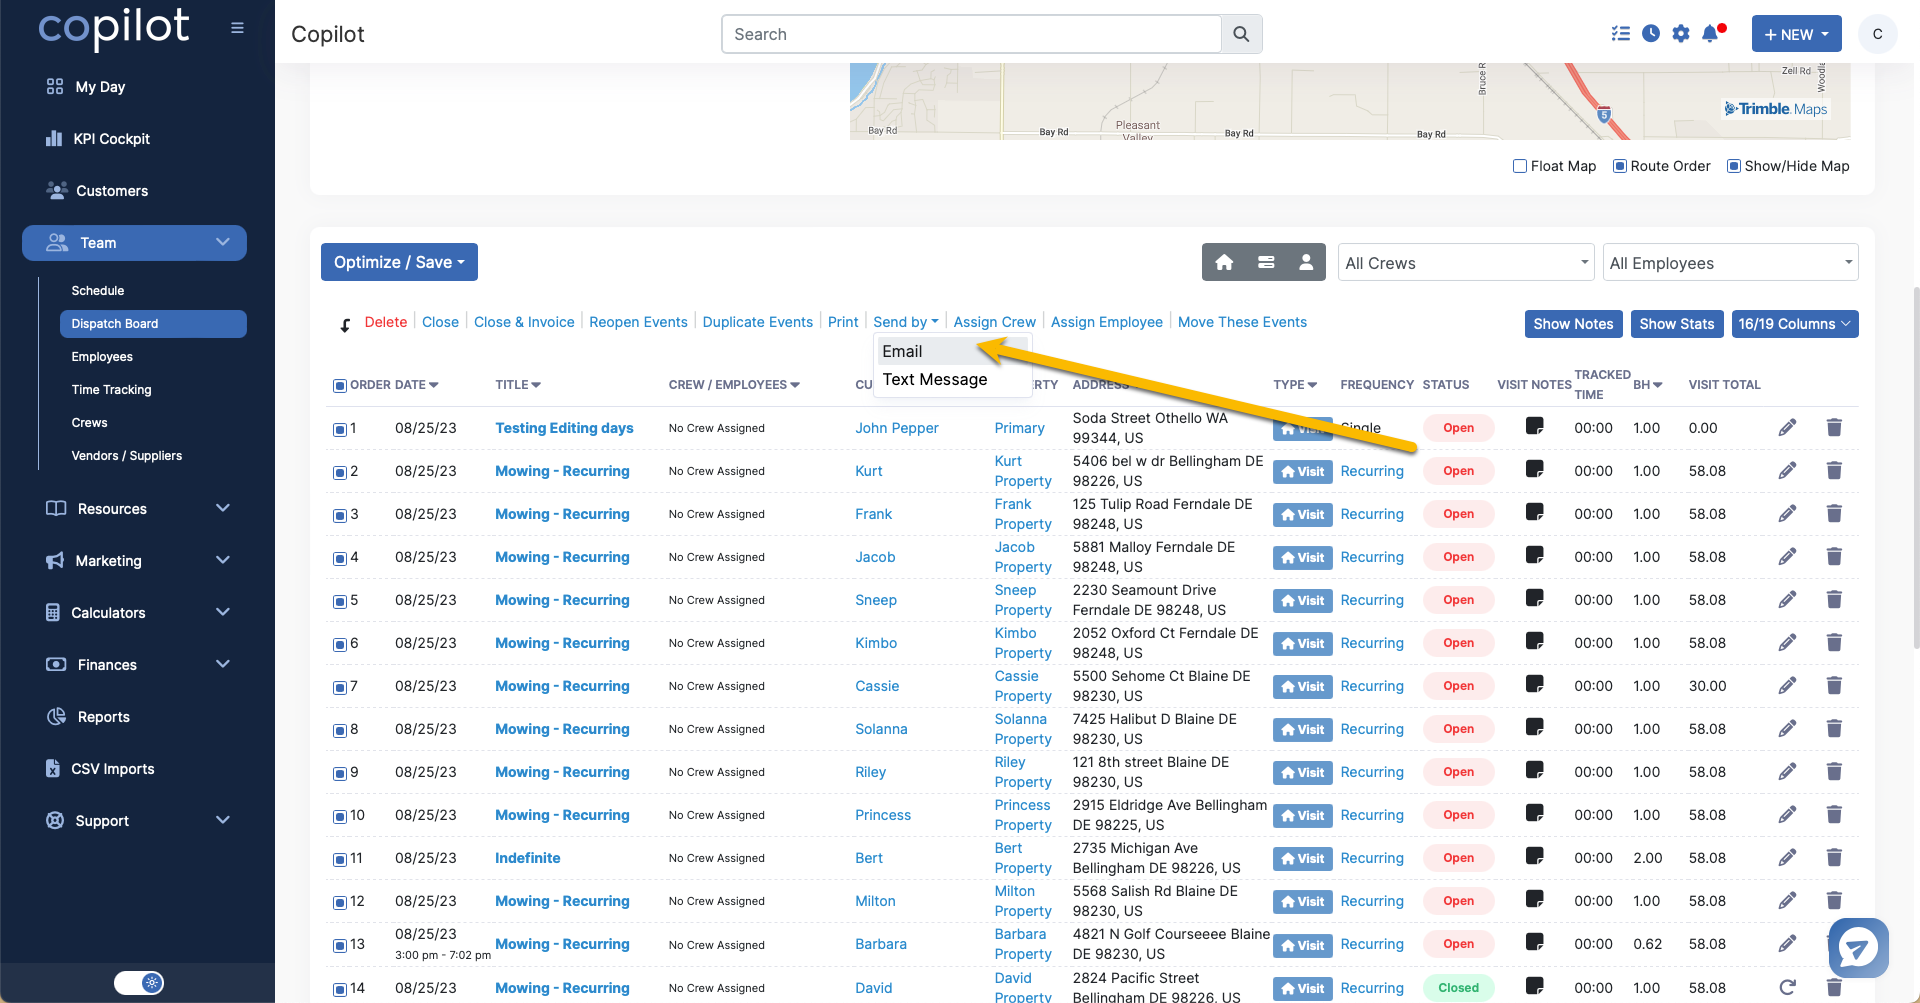This screenshot has height=1003, width=1920.
Task: Expand the Resources menu
Action: [x=138, y=509]
